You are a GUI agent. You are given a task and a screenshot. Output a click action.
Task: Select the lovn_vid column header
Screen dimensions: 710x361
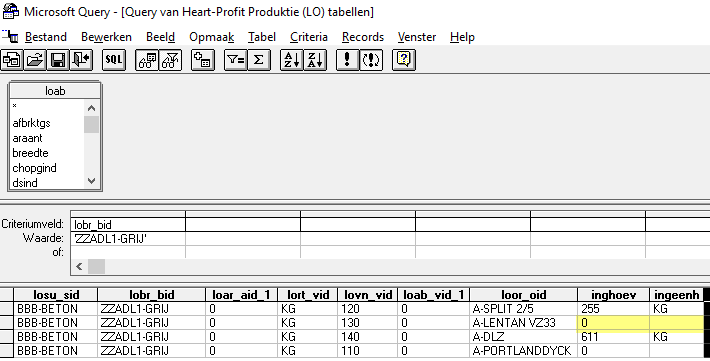click(367, 295)
